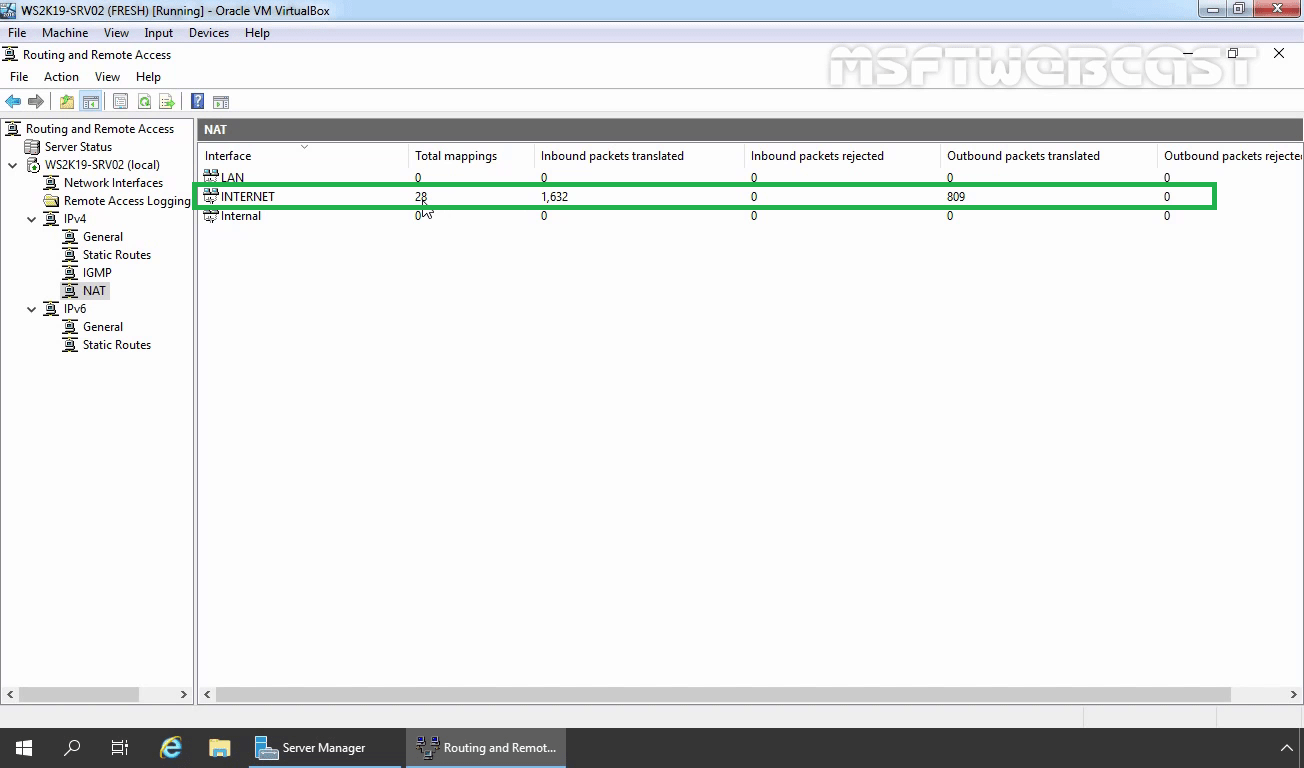Click the Export List toolbar icon
1304x768 pixels.
167,100
